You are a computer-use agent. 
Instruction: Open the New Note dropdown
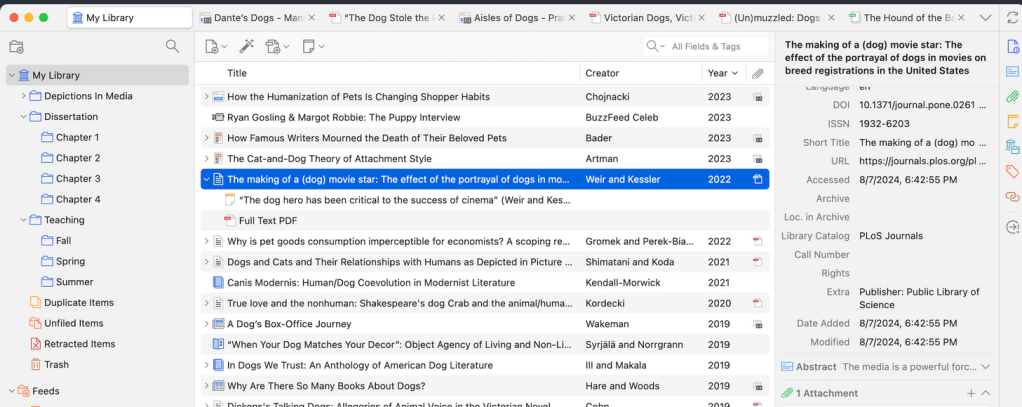click(x=313, y=46)
